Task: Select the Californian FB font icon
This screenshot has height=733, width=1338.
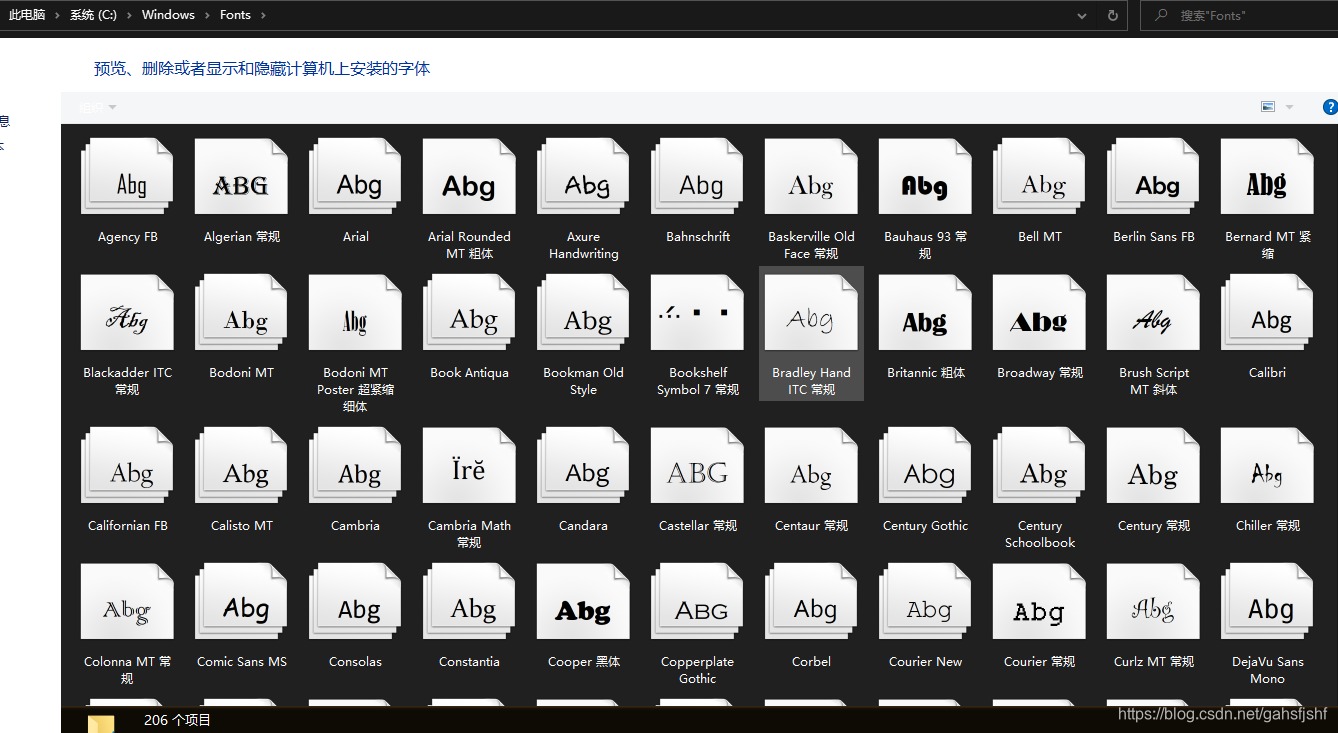Action: 127,466
